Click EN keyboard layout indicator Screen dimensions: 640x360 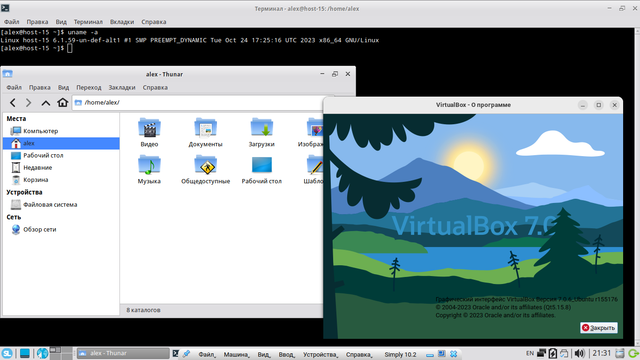(x=530, y=353)
